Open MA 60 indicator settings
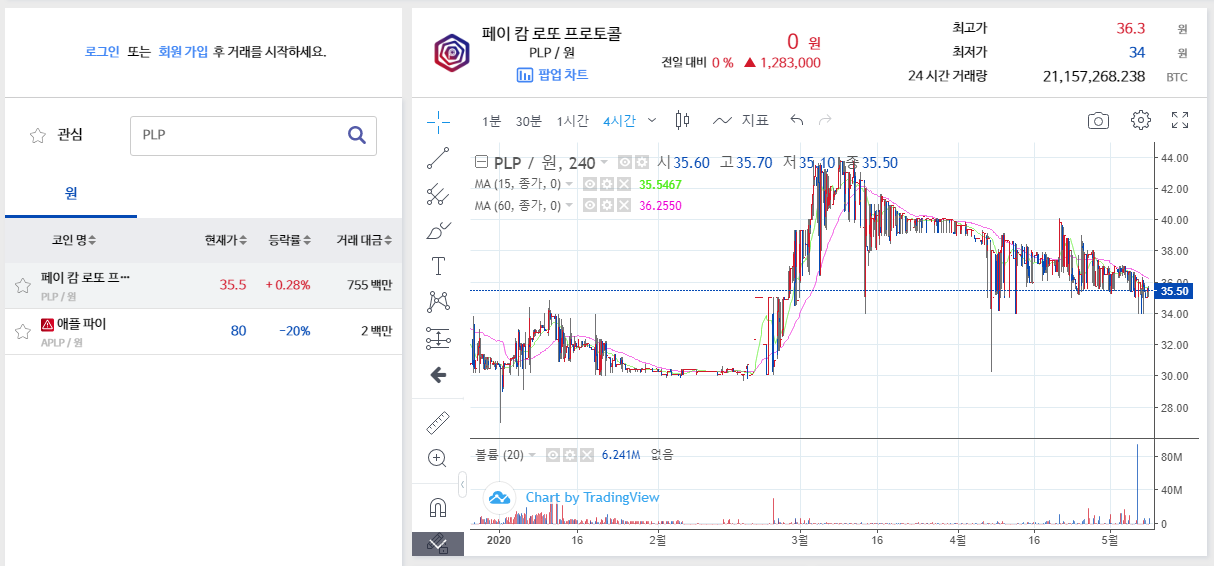 click(x=606, y=205)
